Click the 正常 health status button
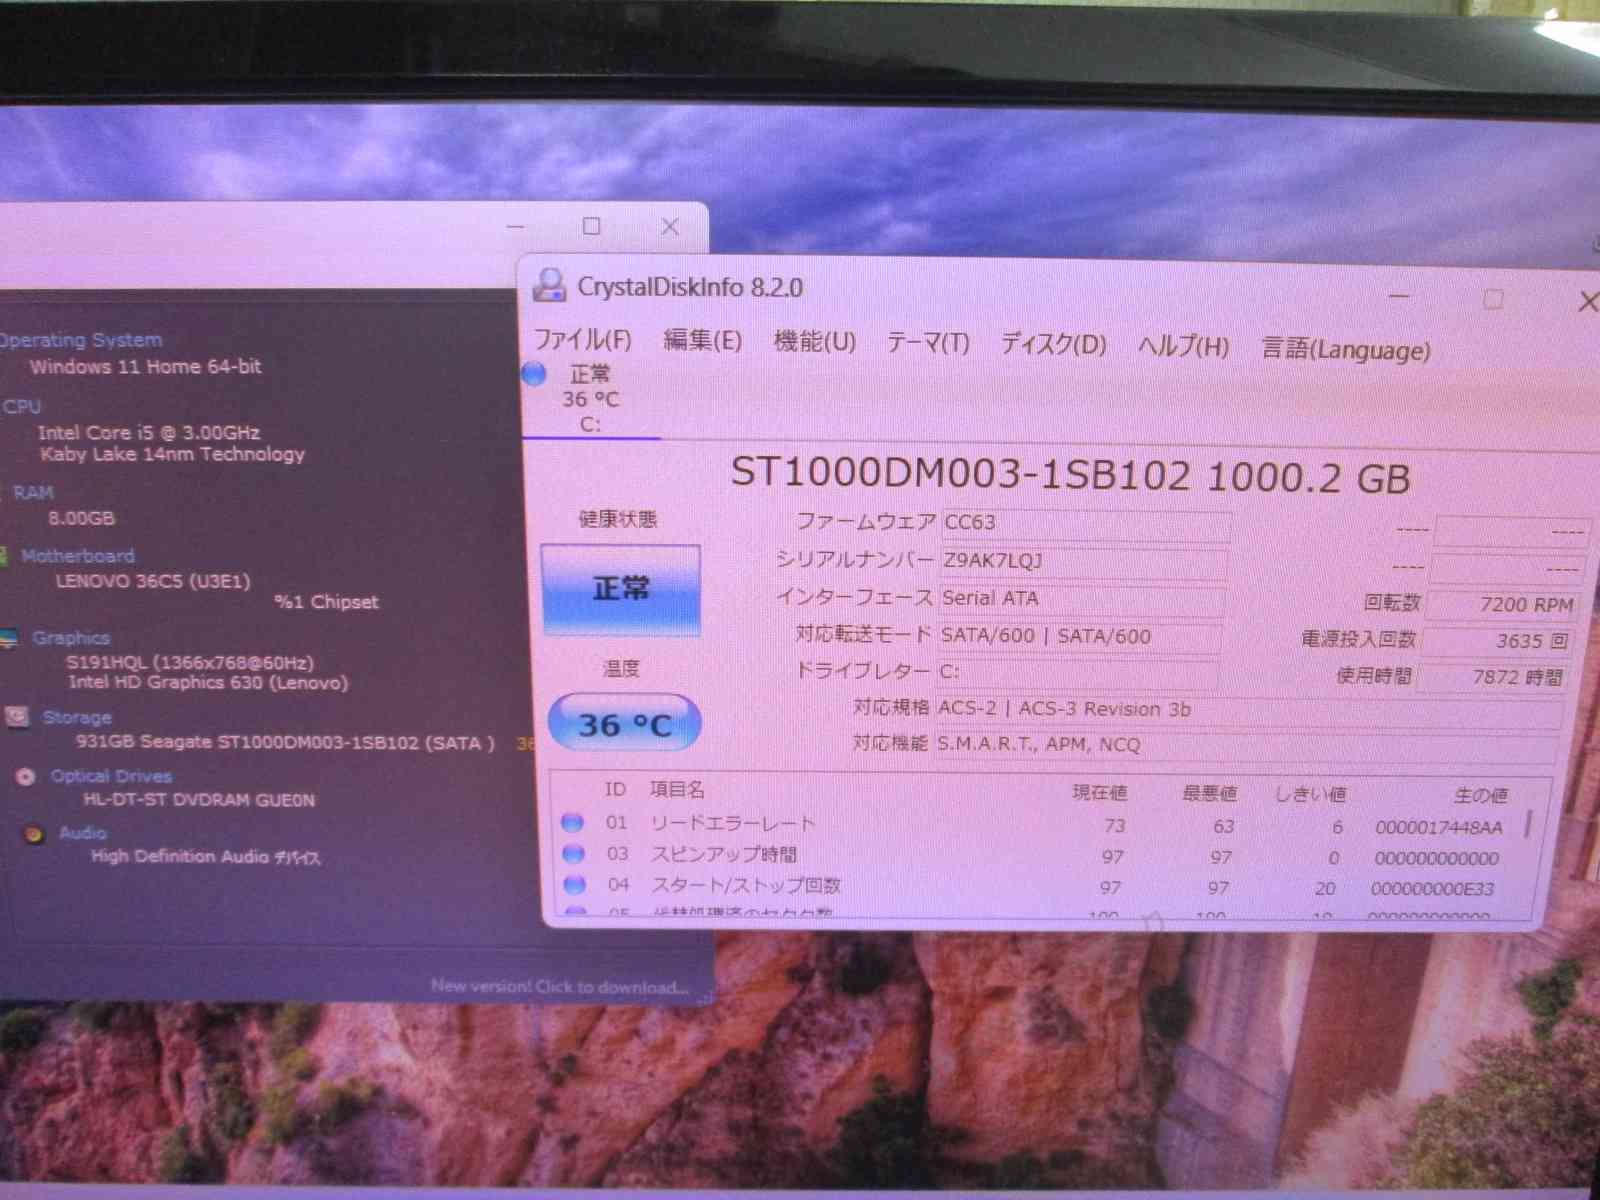Screen dimensions: 1600x1200 [x=621, y=589]
